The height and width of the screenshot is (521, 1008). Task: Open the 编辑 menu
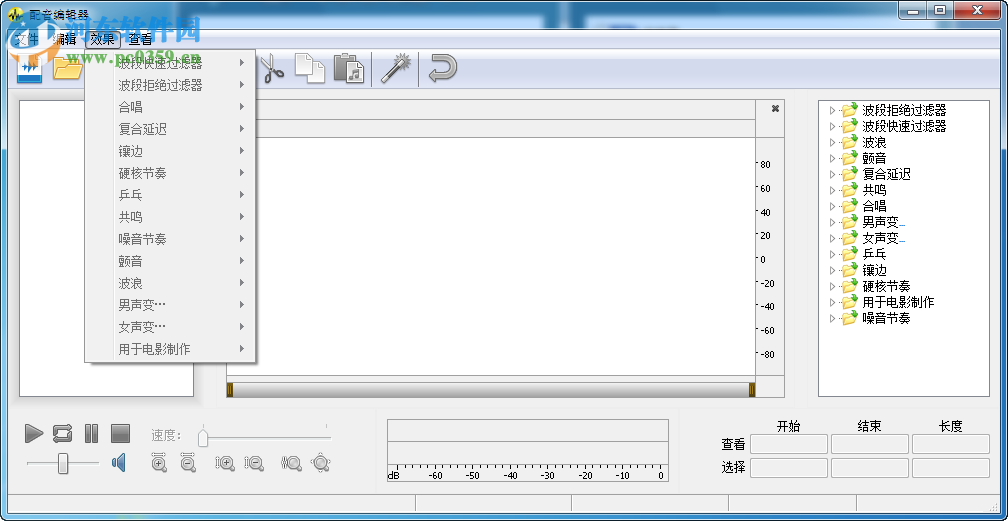click(x=64, y=39)
